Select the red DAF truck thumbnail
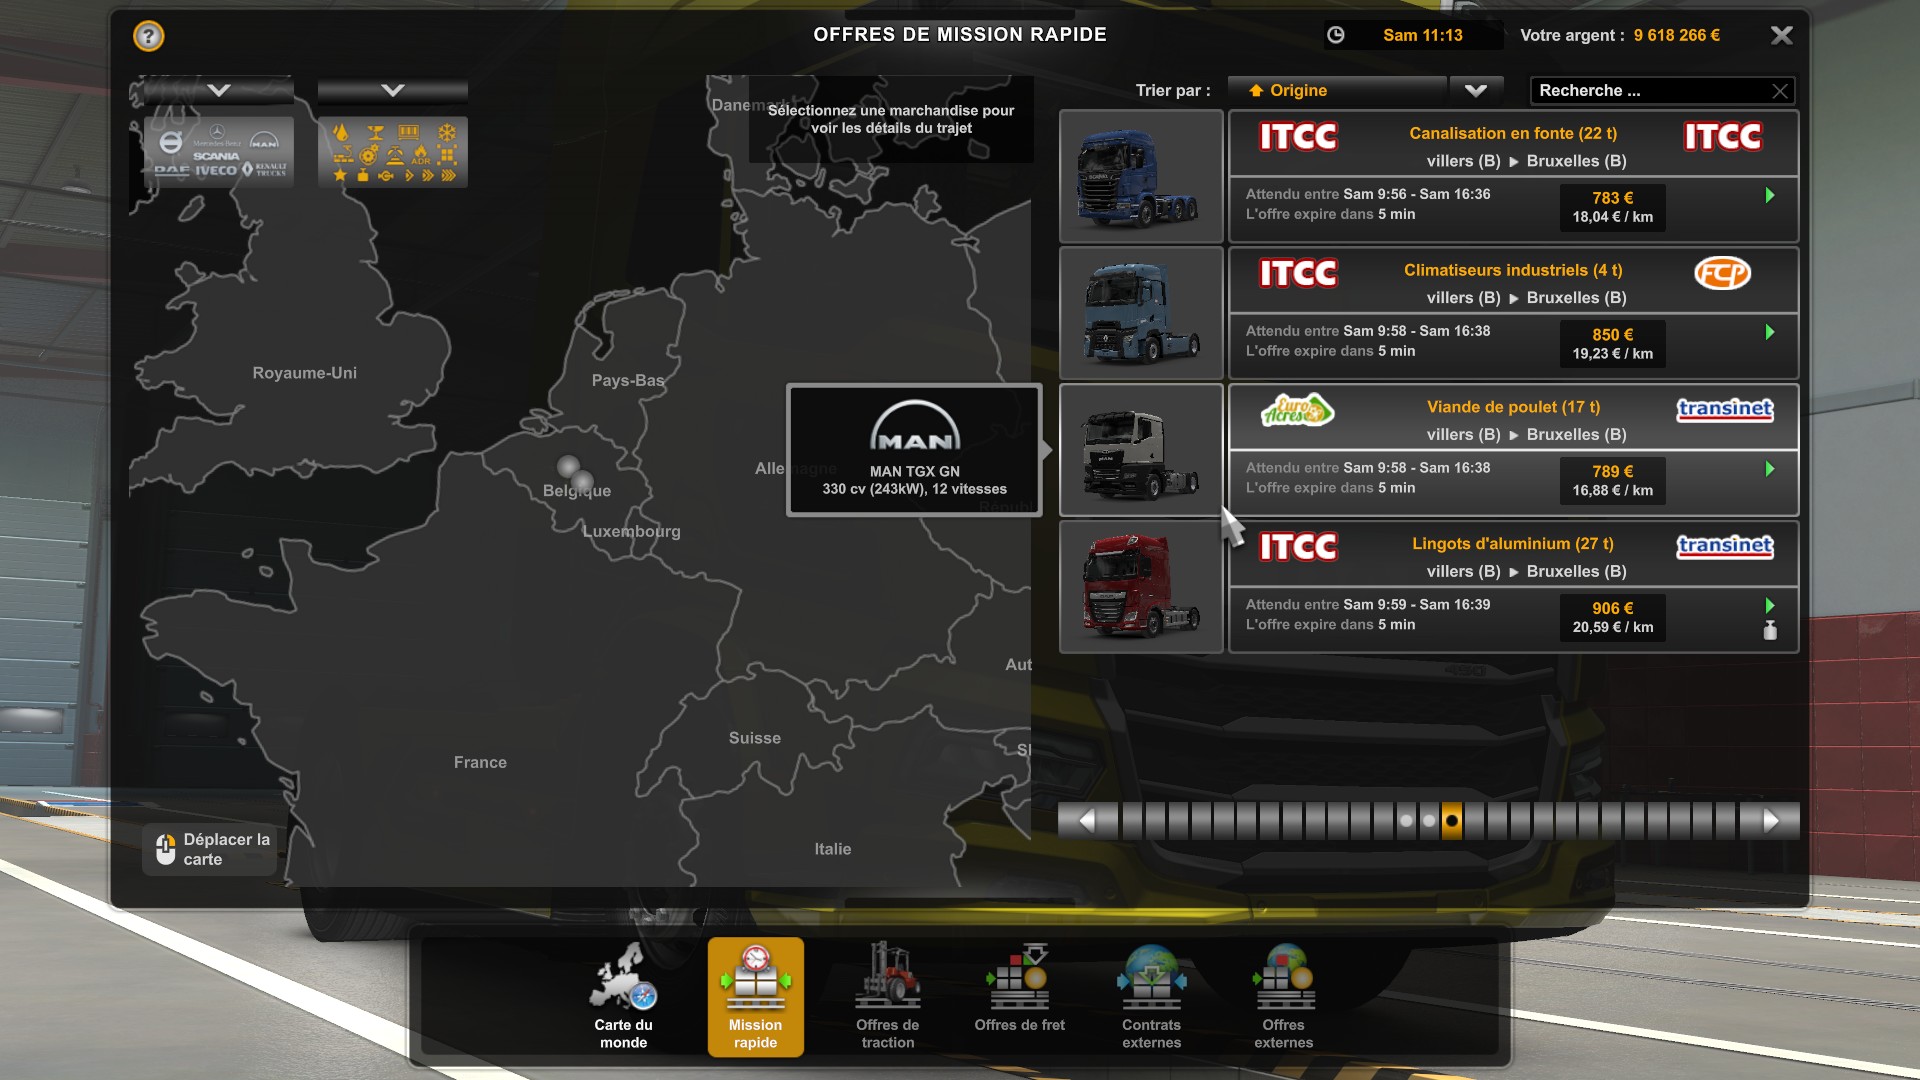 [x=1141, y=587]
